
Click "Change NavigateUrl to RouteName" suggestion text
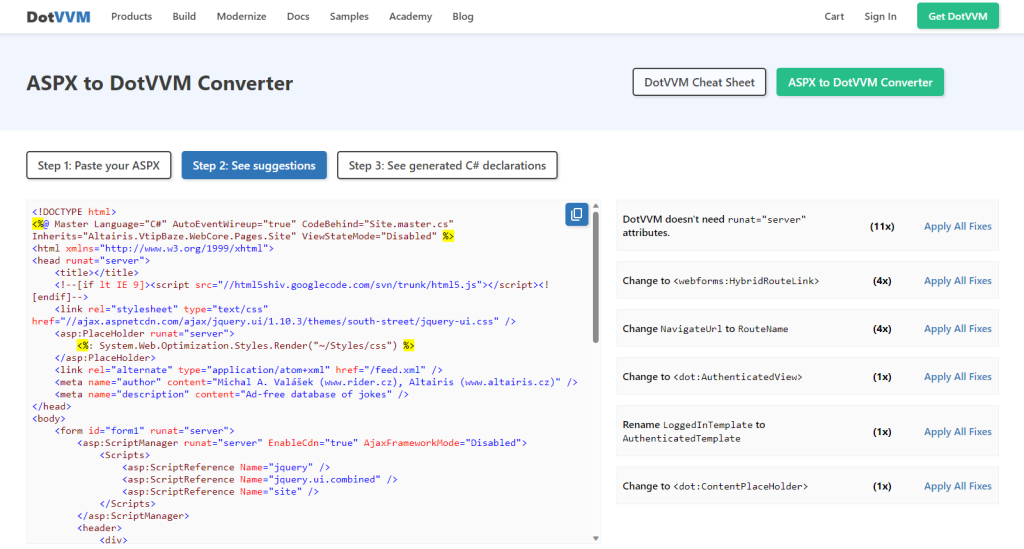705,329
